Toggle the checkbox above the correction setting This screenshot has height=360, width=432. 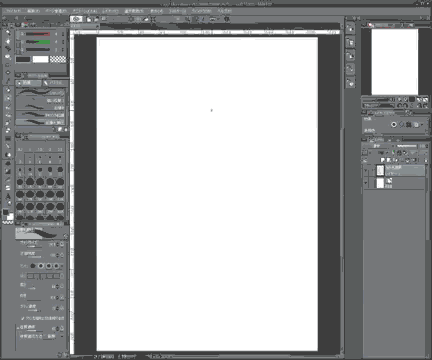tap(23, 318)
